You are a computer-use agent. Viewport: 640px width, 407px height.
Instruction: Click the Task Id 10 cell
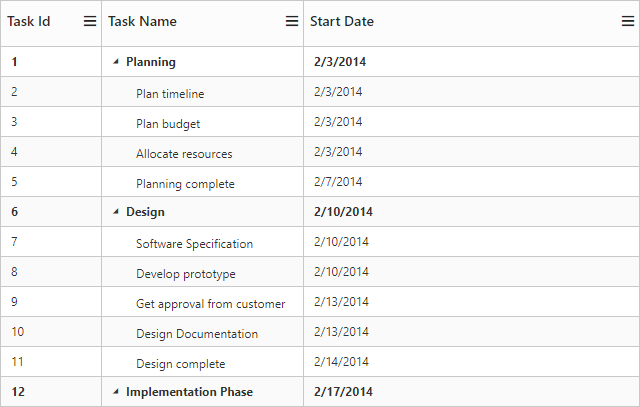pyautogui.click(x=18, y=332)
